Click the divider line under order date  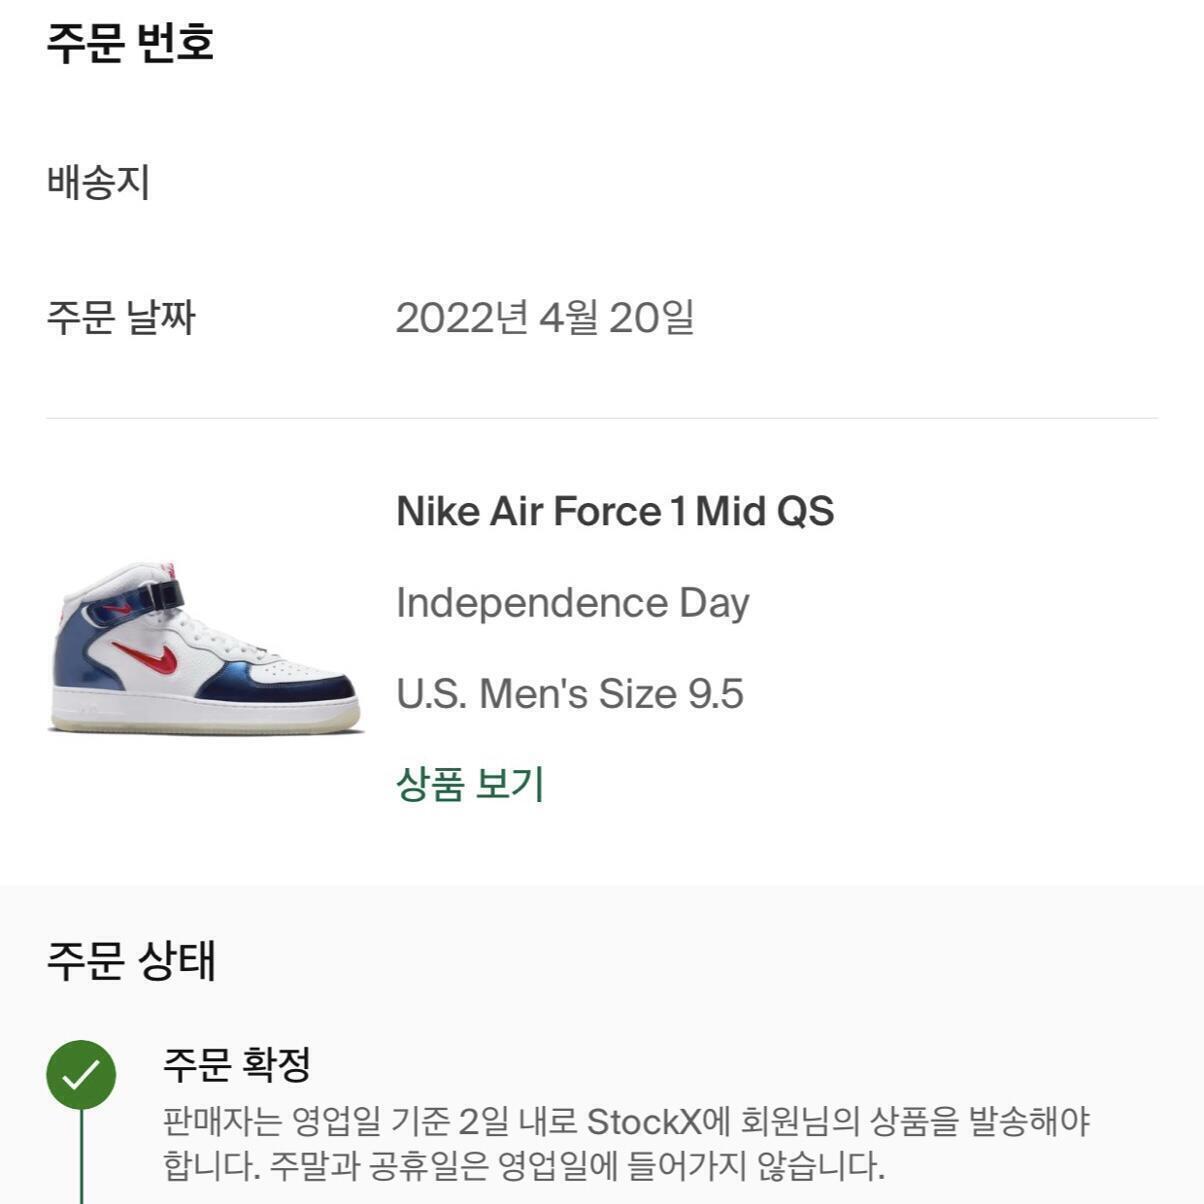pos(601,418)
